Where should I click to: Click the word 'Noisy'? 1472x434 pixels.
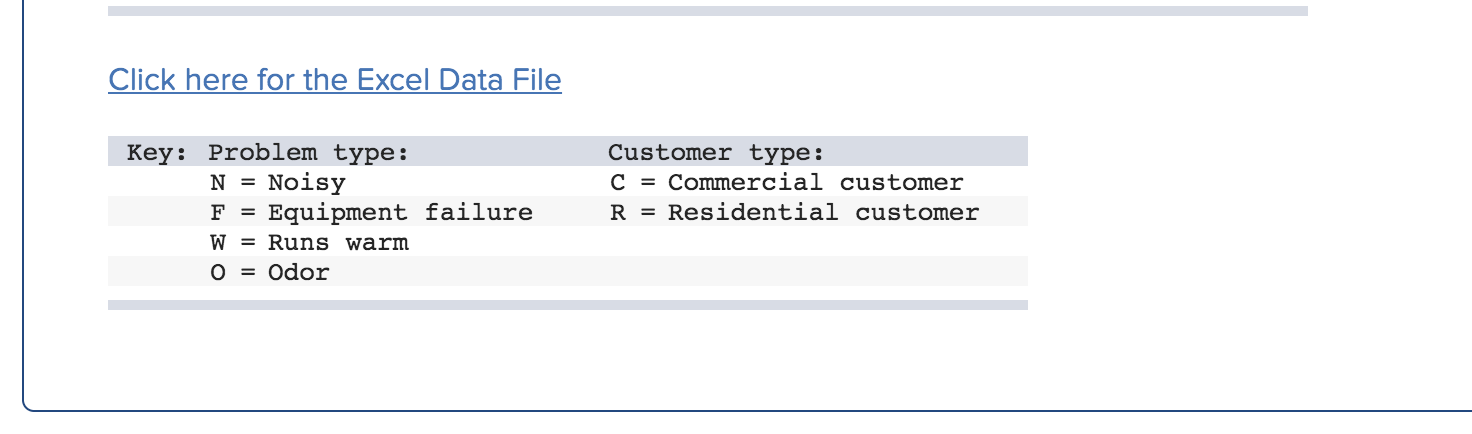coord(306,183)
